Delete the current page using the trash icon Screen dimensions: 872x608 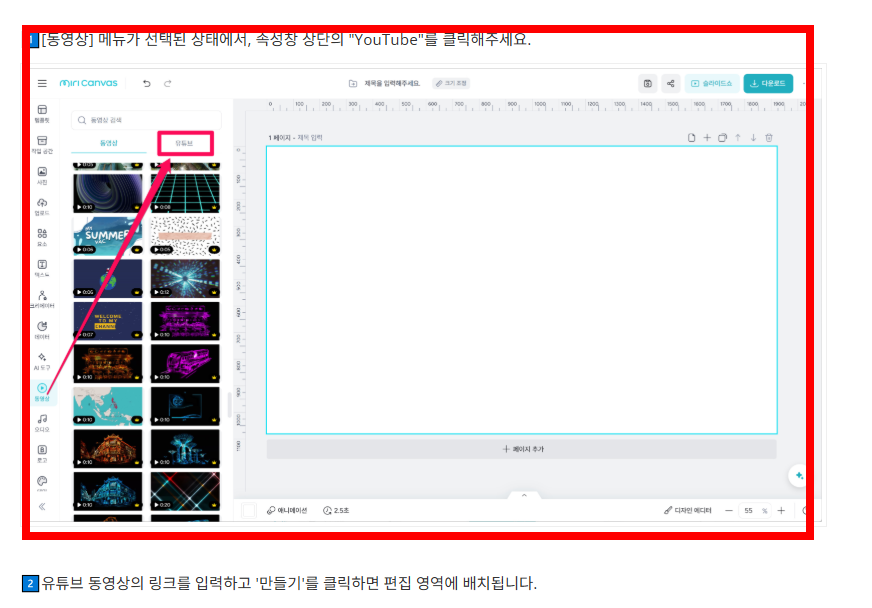pos(768,137)
